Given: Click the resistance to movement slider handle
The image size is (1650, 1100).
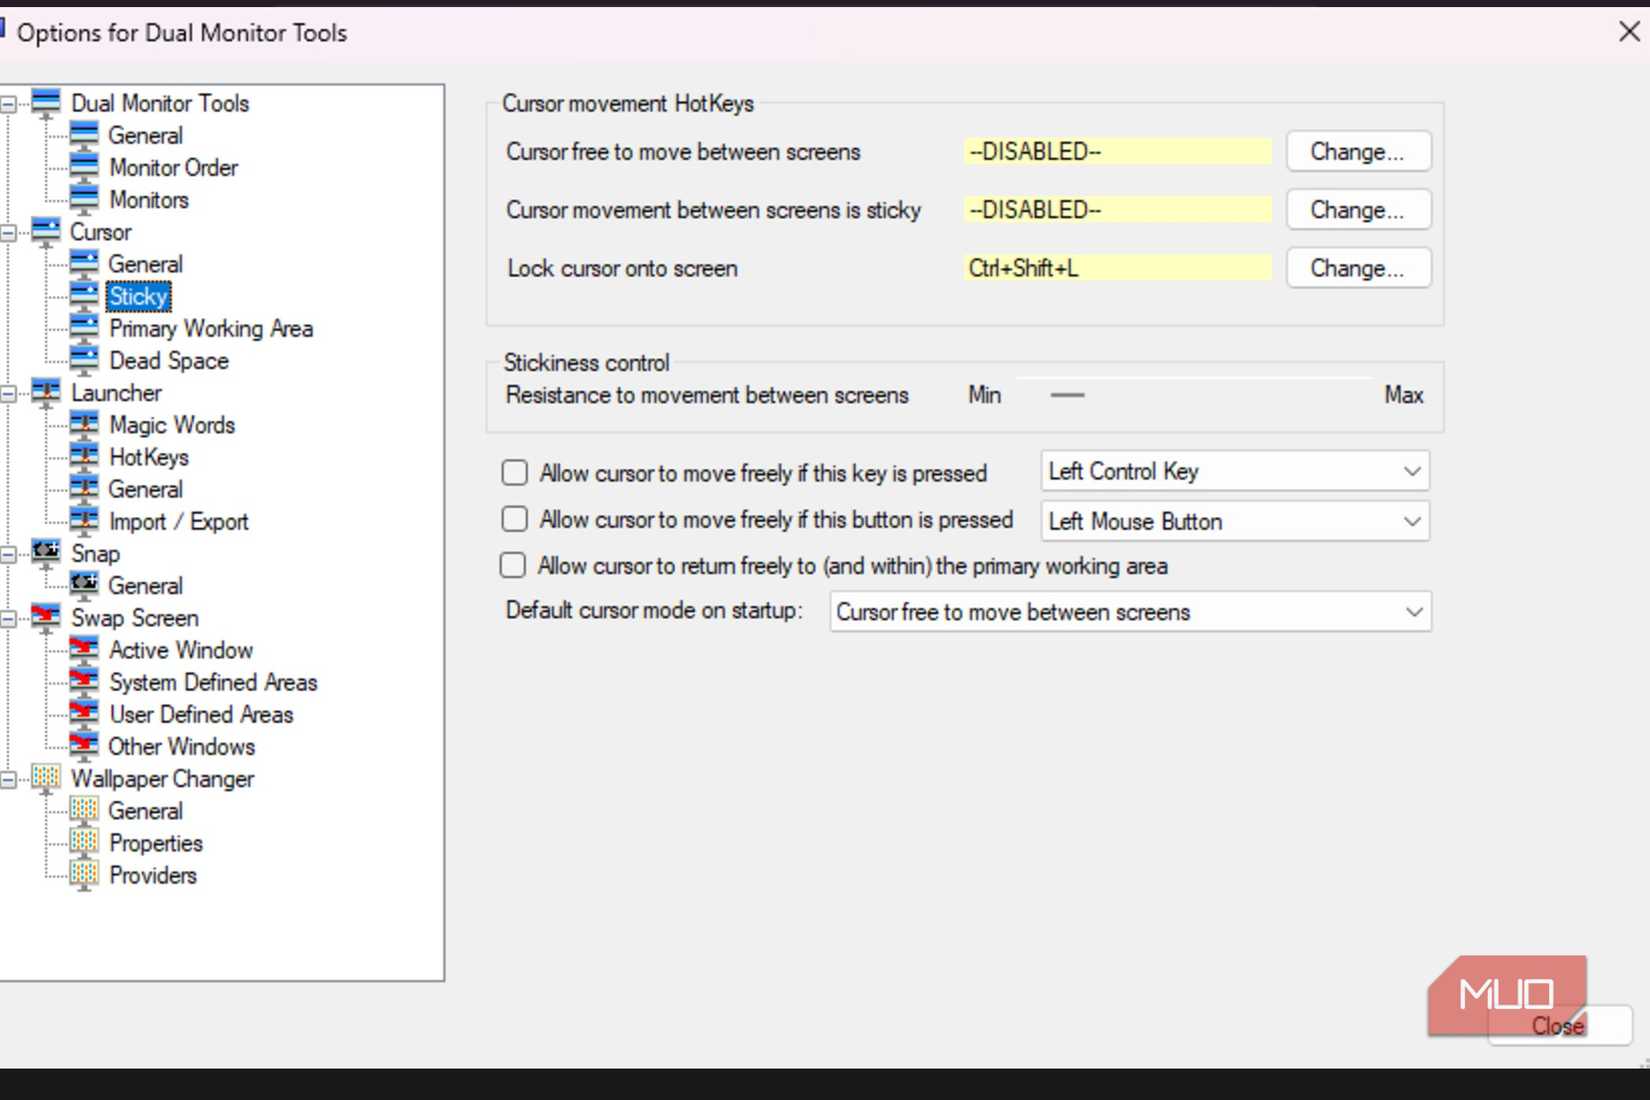Looking at the screenshot, I should 1068,394.
